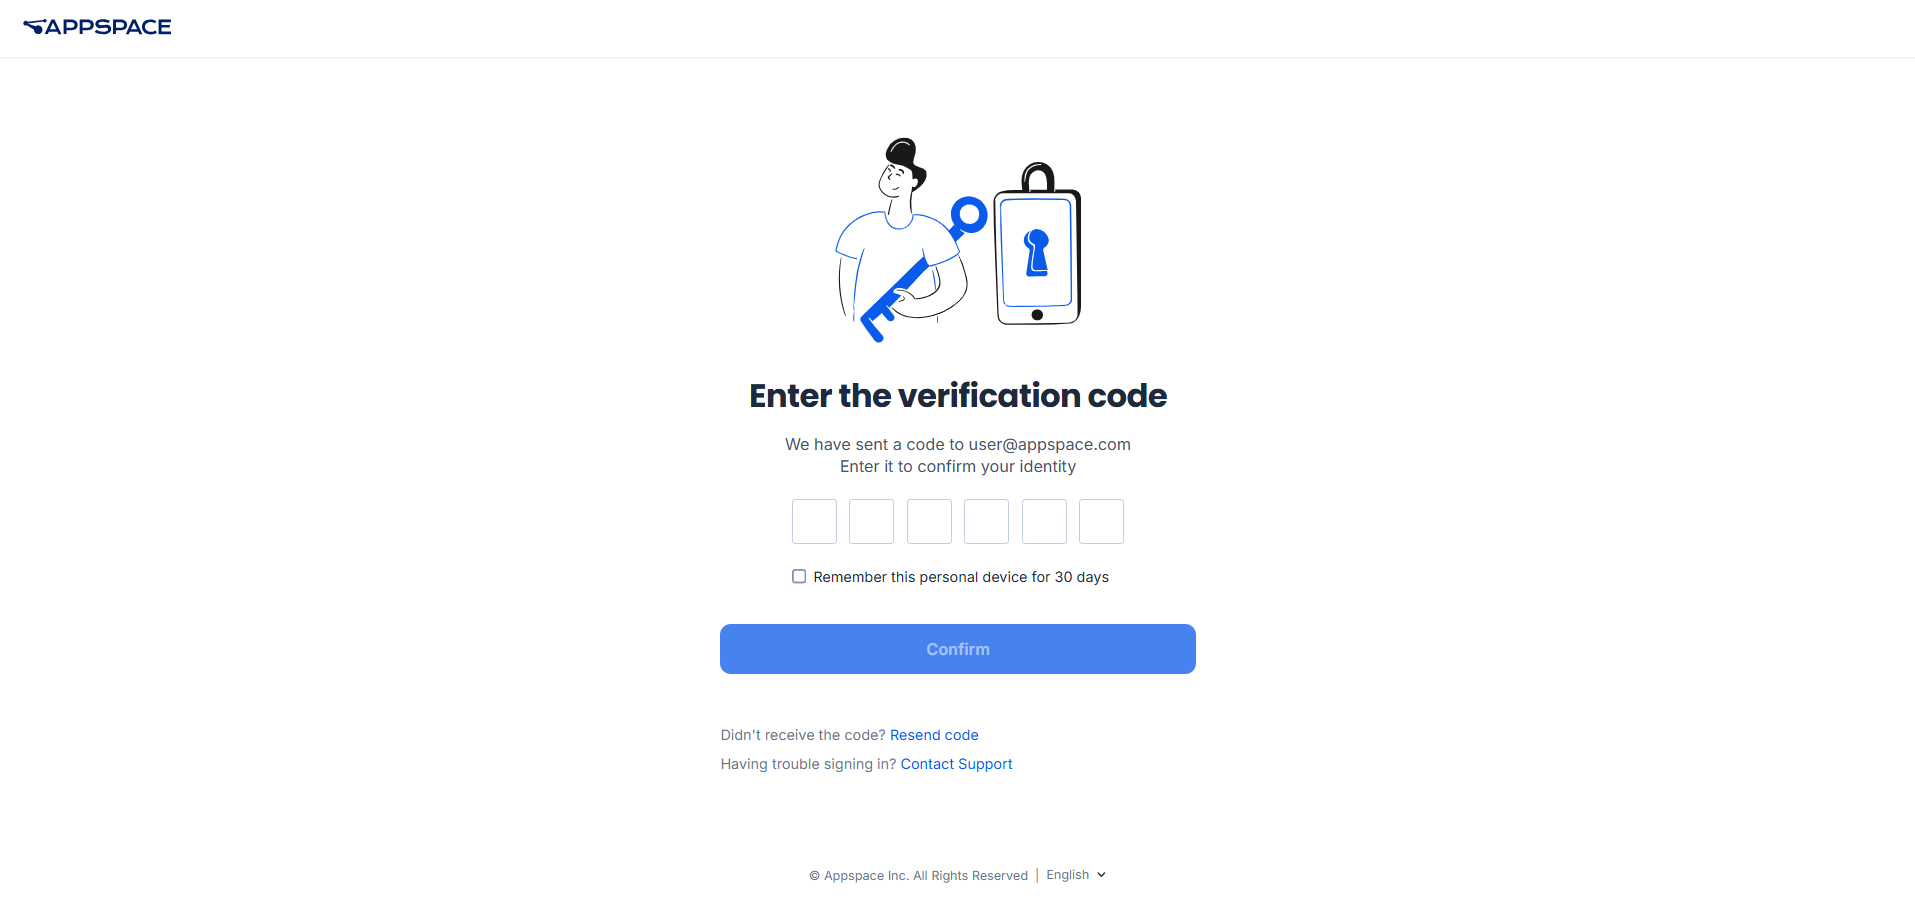Click the keyhole icon on phone screen

[x=1037, y=252]
